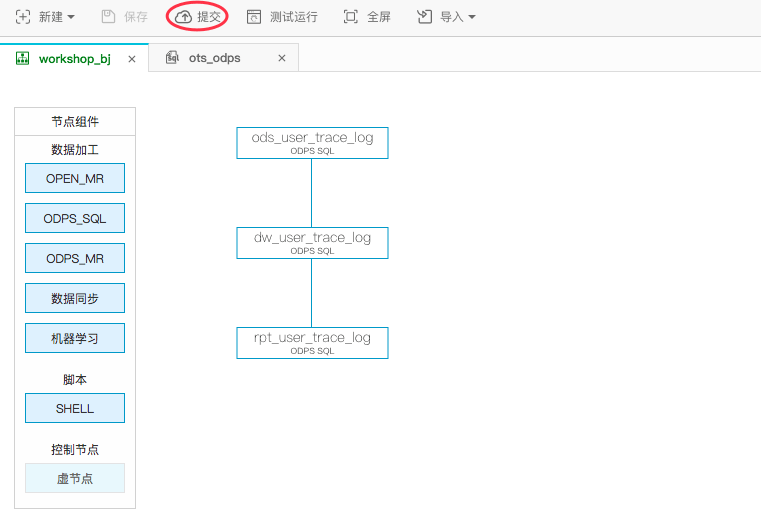Click the 节点组件 panel header

pos(75,122)
